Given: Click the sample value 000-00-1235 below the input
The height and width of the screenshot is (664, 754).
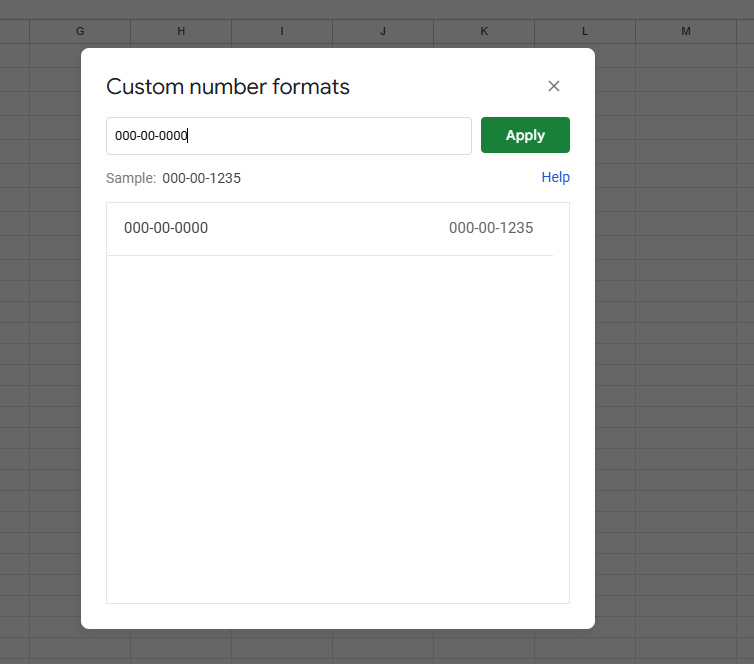Looking at the screenshot, I should tap(201, 178).
